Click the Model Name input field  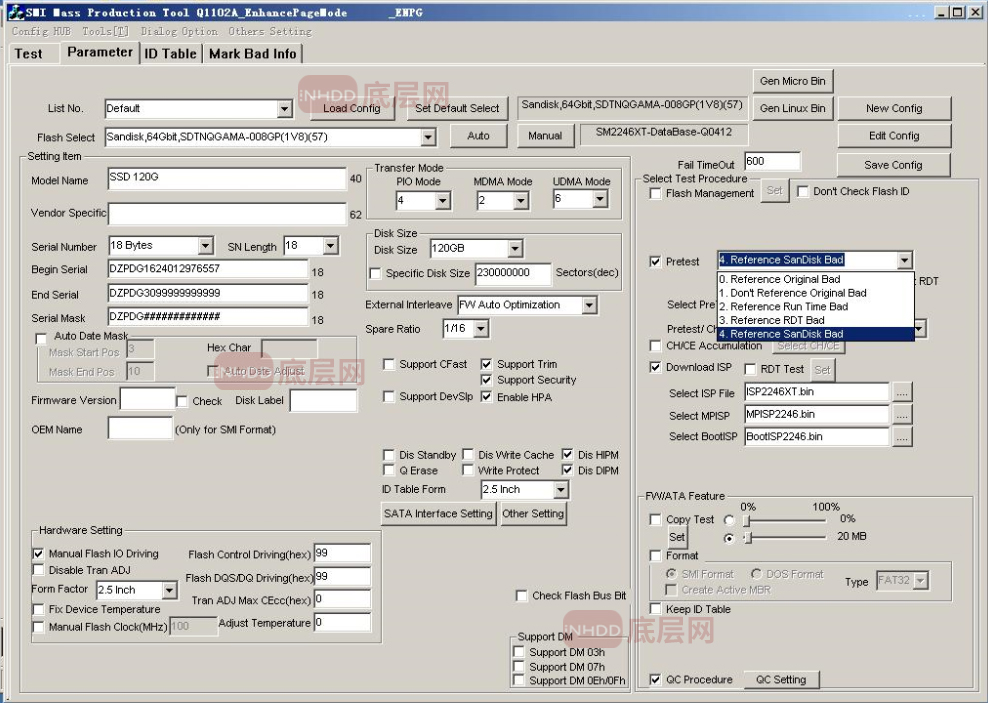click(227, 179)
